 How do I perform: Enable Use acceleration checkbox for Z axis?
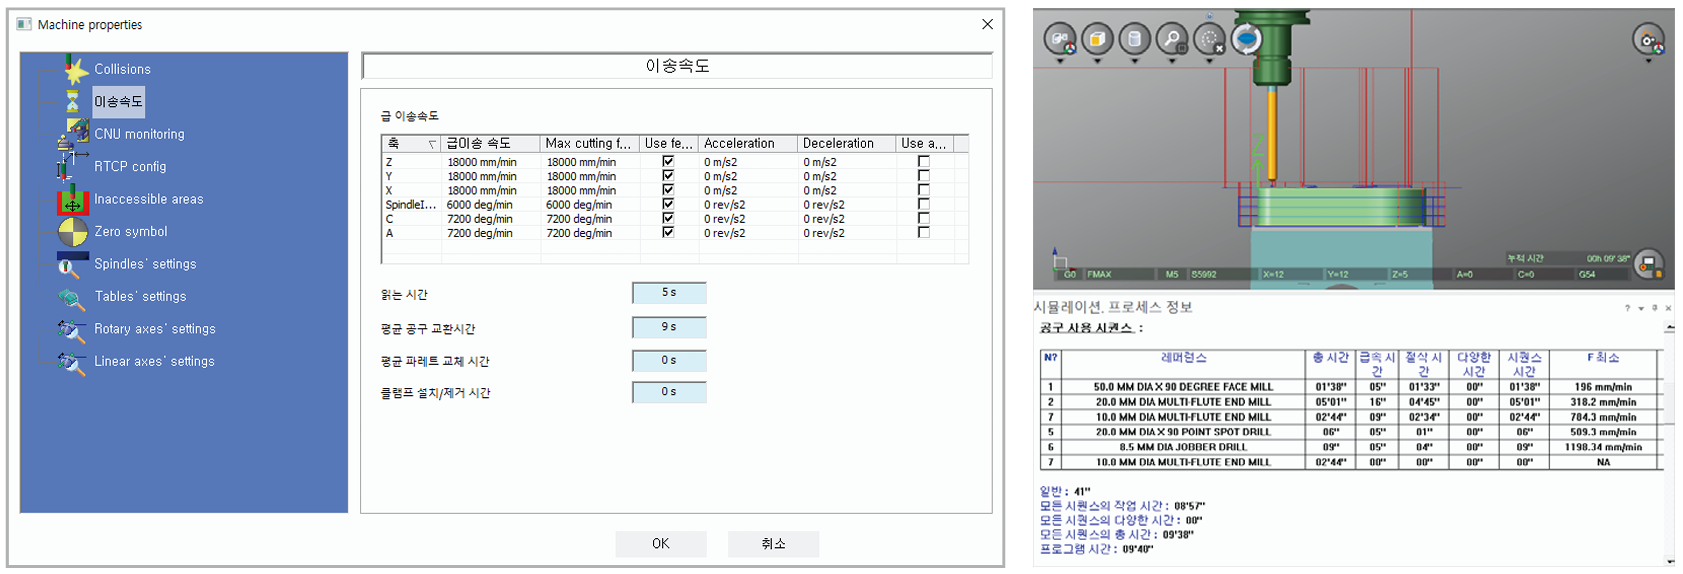coord(923,161)
